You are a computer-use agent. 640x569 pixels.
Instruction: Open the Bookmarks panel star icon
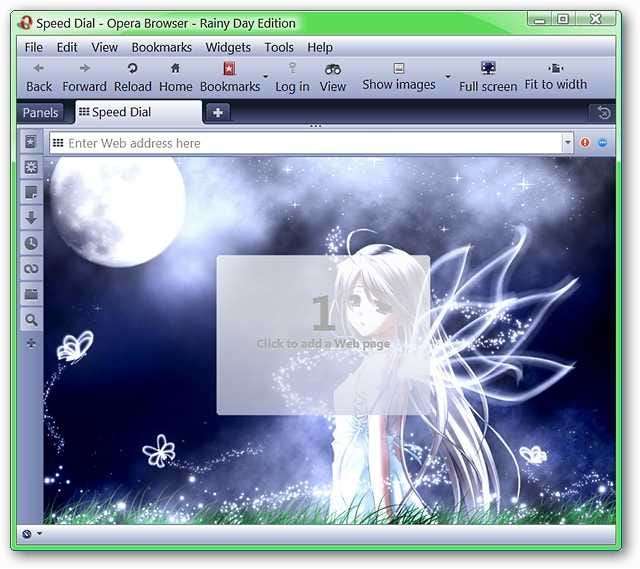click(x=31, y=142)
